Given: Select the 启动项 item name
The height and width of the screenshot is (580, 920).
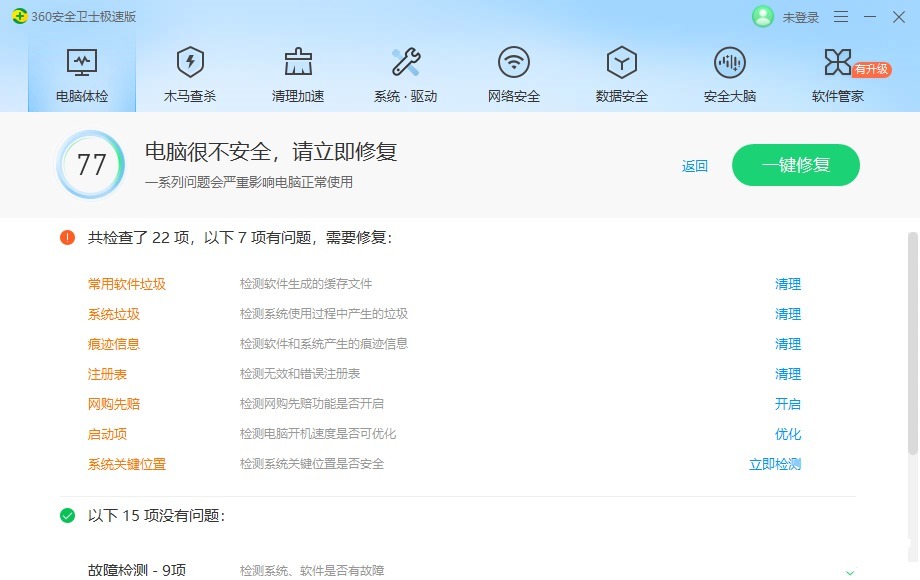Looking at the screenshot, I should coord(107,435).
